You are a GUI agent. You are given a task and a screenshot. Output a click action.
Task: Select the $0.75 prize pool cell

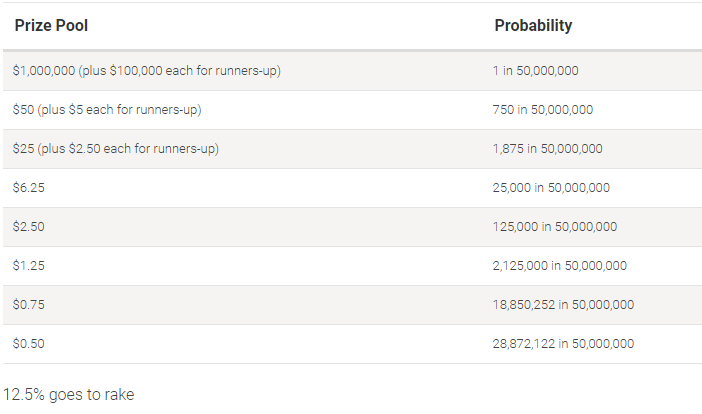(x=29, y=305)
